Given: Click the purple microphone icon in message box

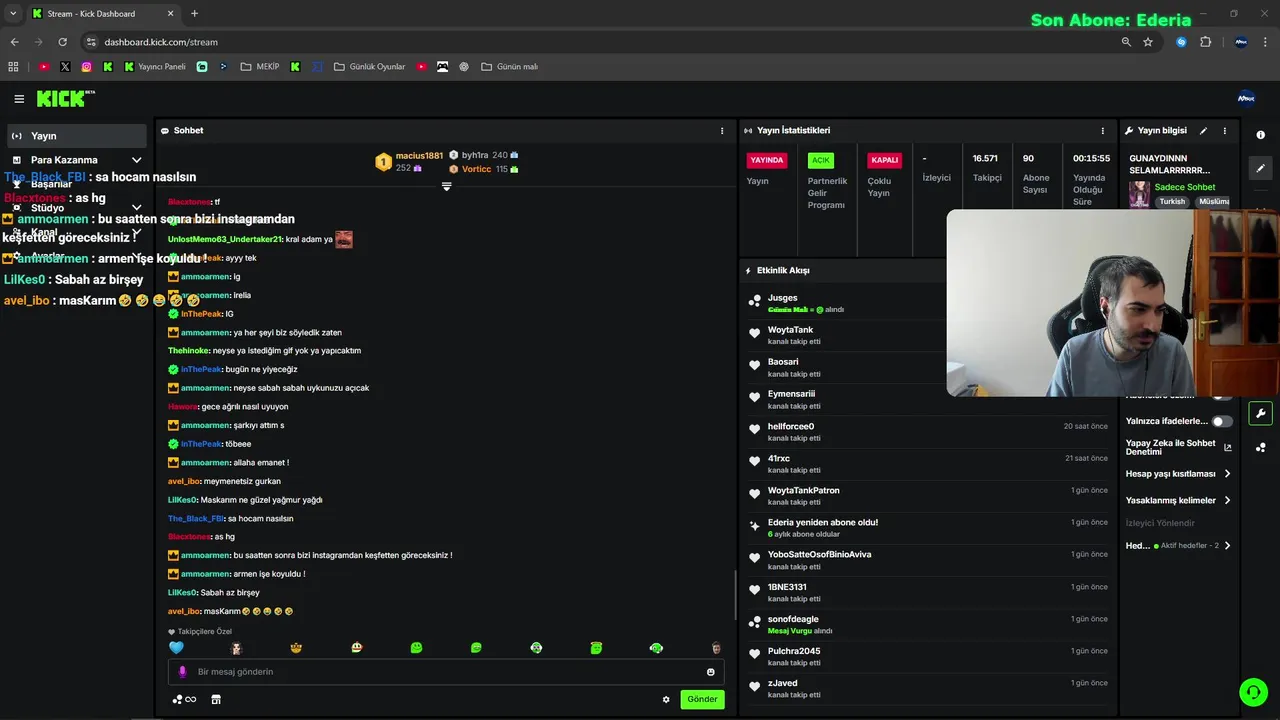Looking at the screenshot, I should (x=182, y=672).
